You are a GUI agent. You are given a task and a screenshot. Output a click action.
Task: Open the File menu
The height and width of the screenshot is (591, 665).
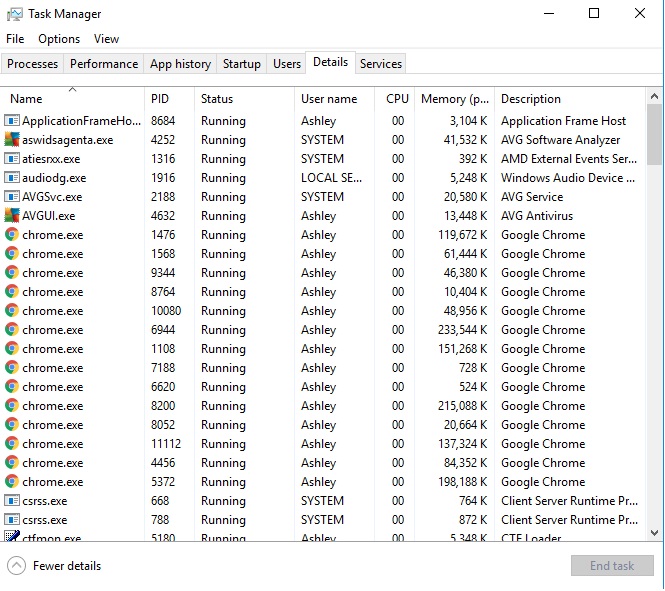tap(15, 39)
